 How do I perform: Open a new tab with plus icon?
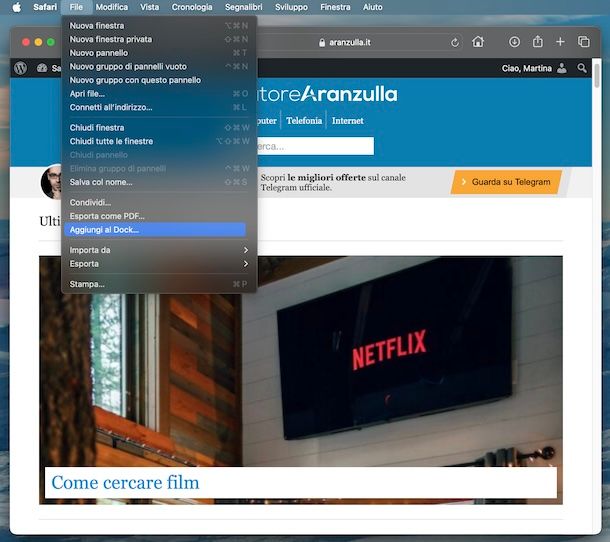tap(560, 42)
